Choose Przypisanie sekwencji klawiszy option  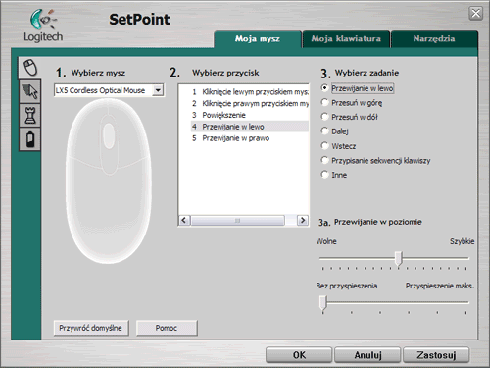click(x=324, y=160)
